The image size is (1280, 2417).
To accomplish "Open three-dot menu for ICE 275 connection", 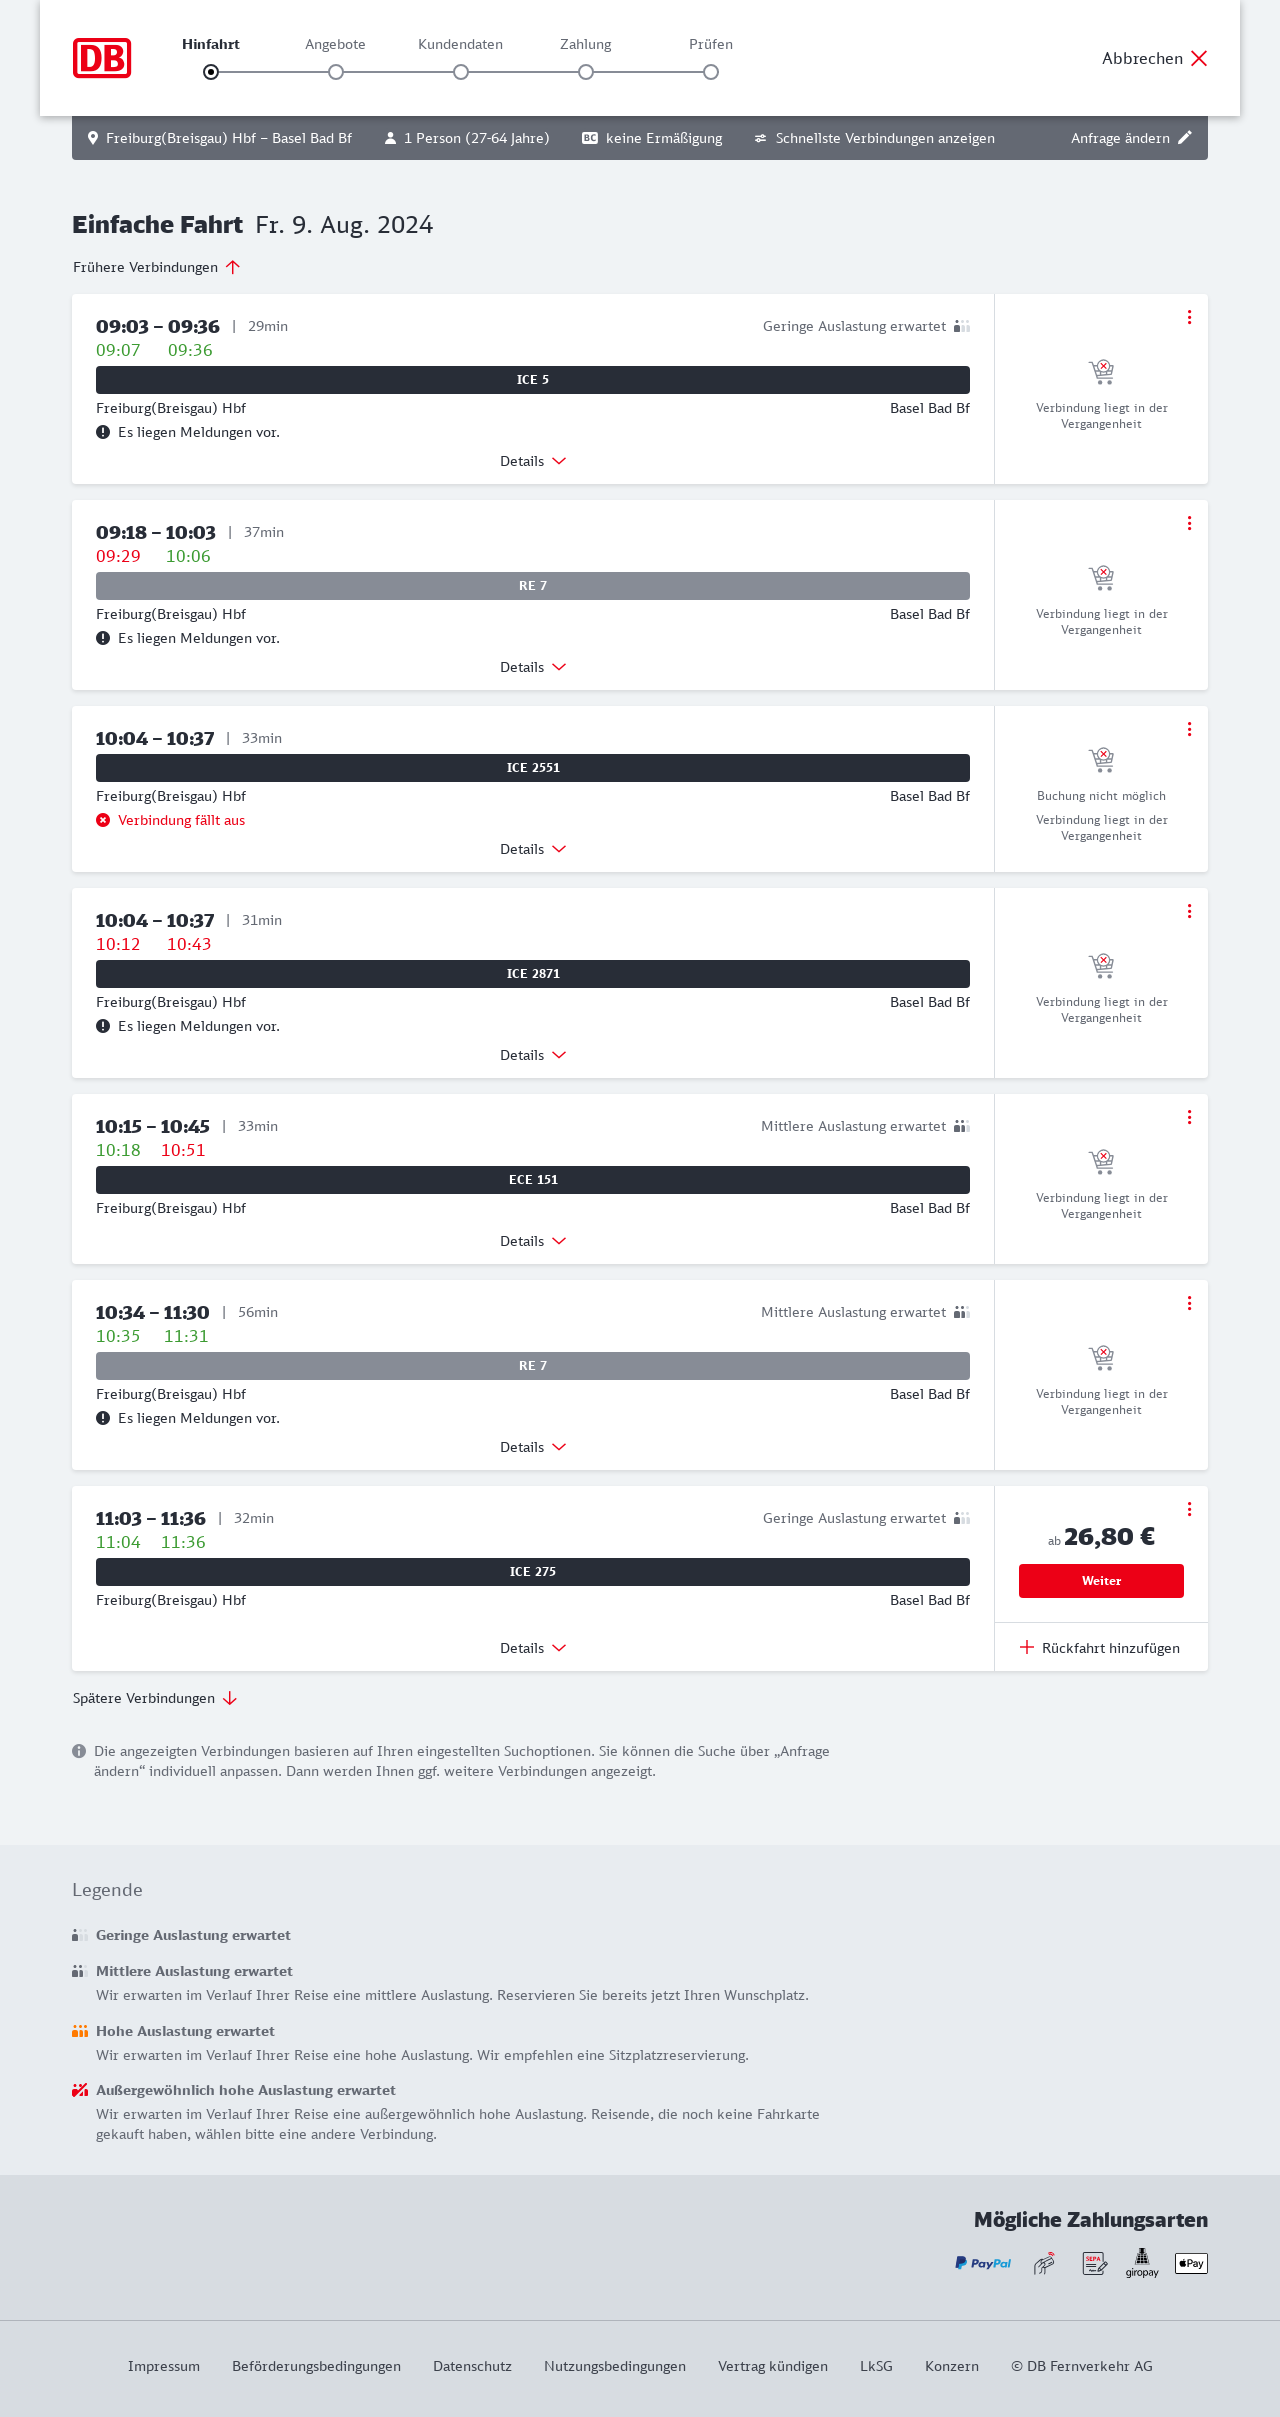I will (x=1189, y=1509).
